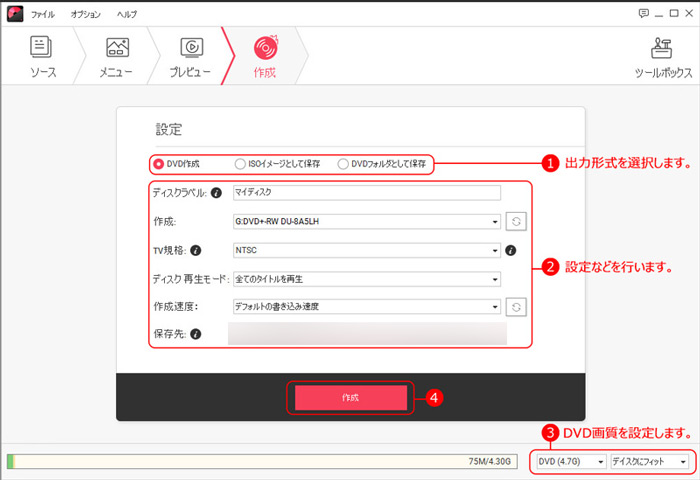The width and height of the screenshot is (700, 480).
Task: Open the ファイル menu
Action: pos(43,14)
